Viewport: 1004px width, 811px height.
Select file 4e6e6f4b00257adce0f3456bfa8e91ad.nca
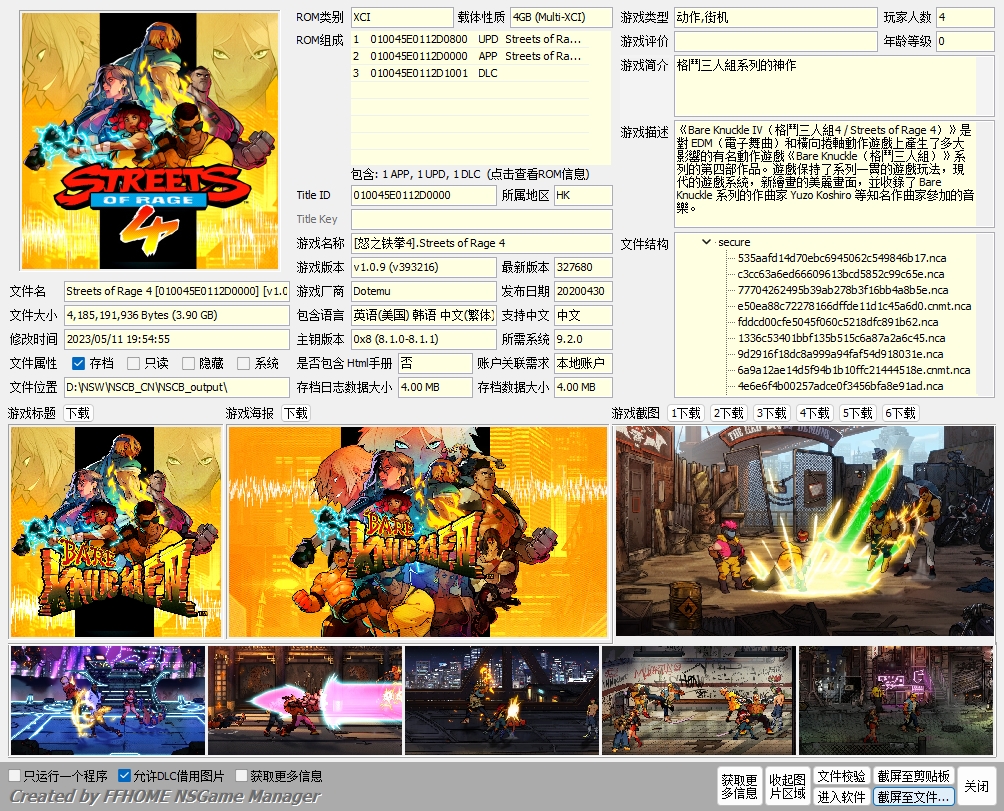(839, 386)
